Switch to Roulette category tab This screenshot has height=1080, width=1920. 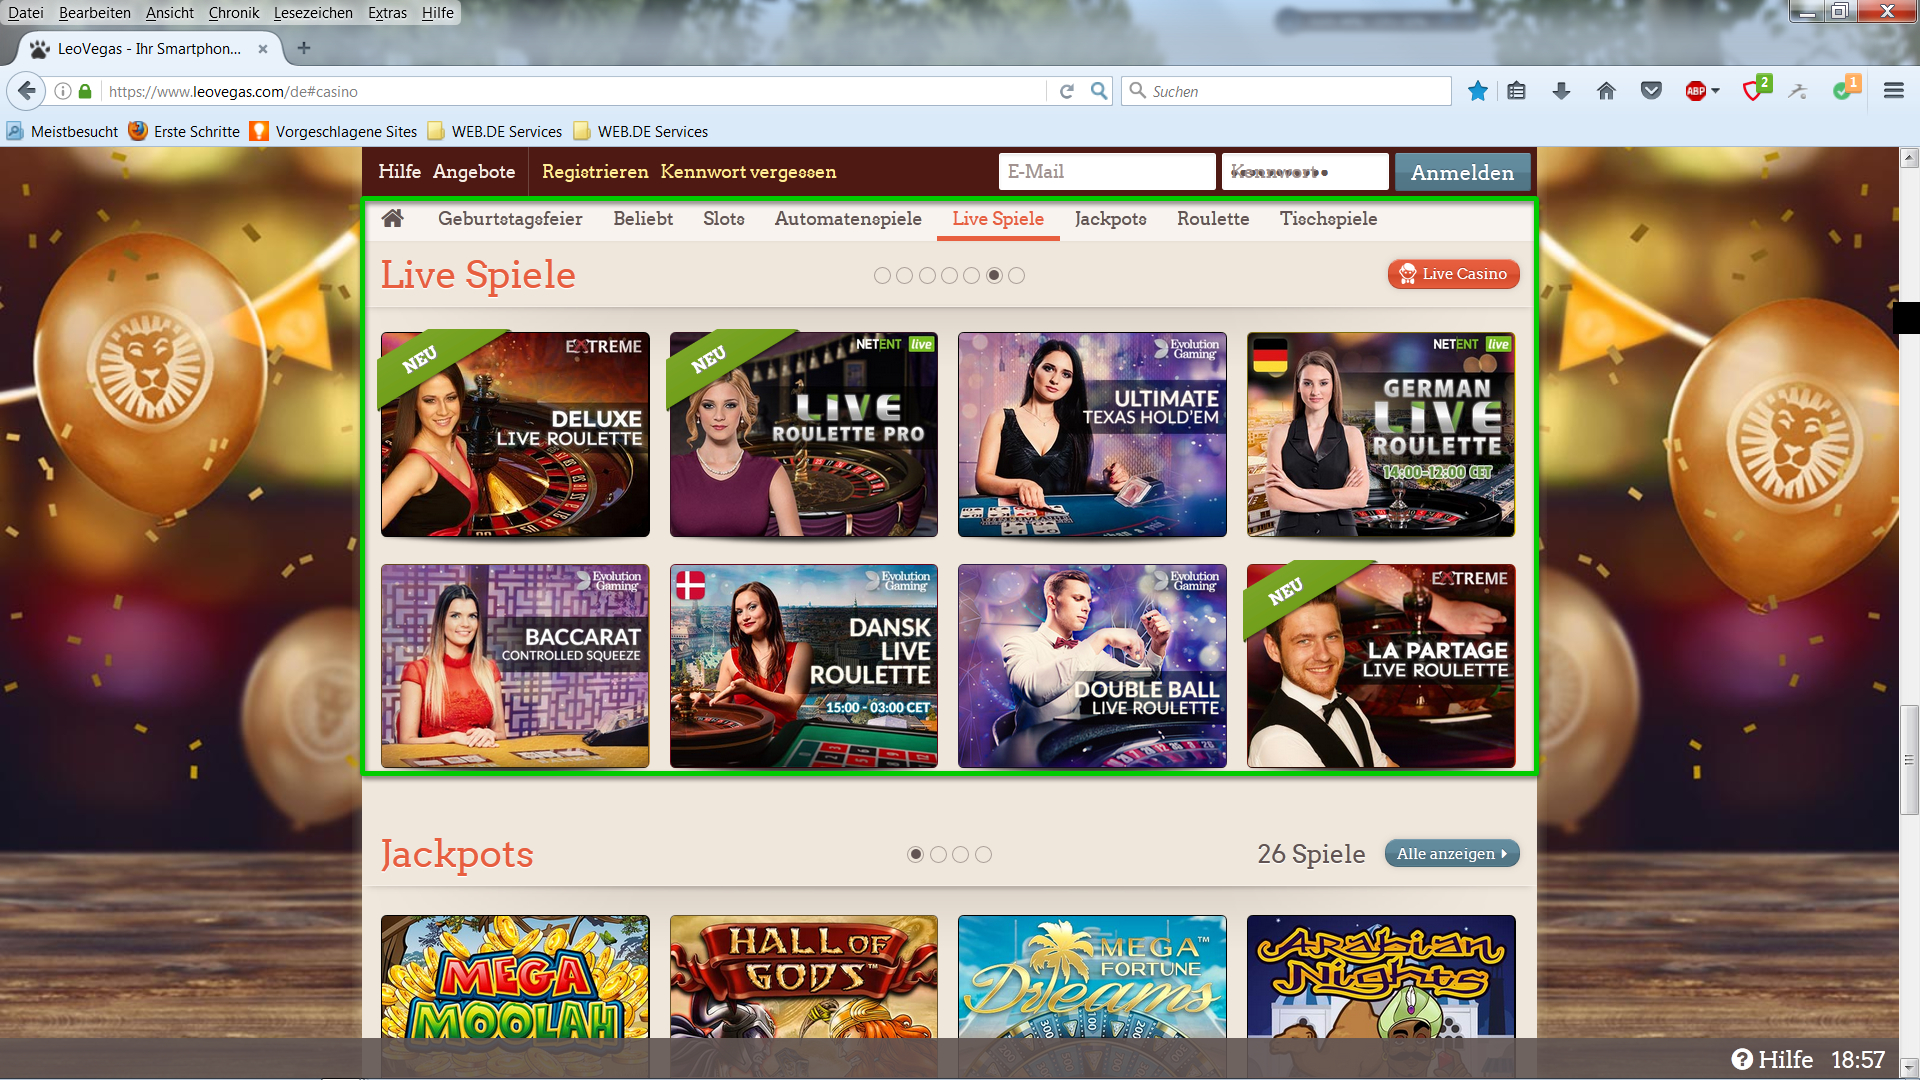tap(1213, 218)
